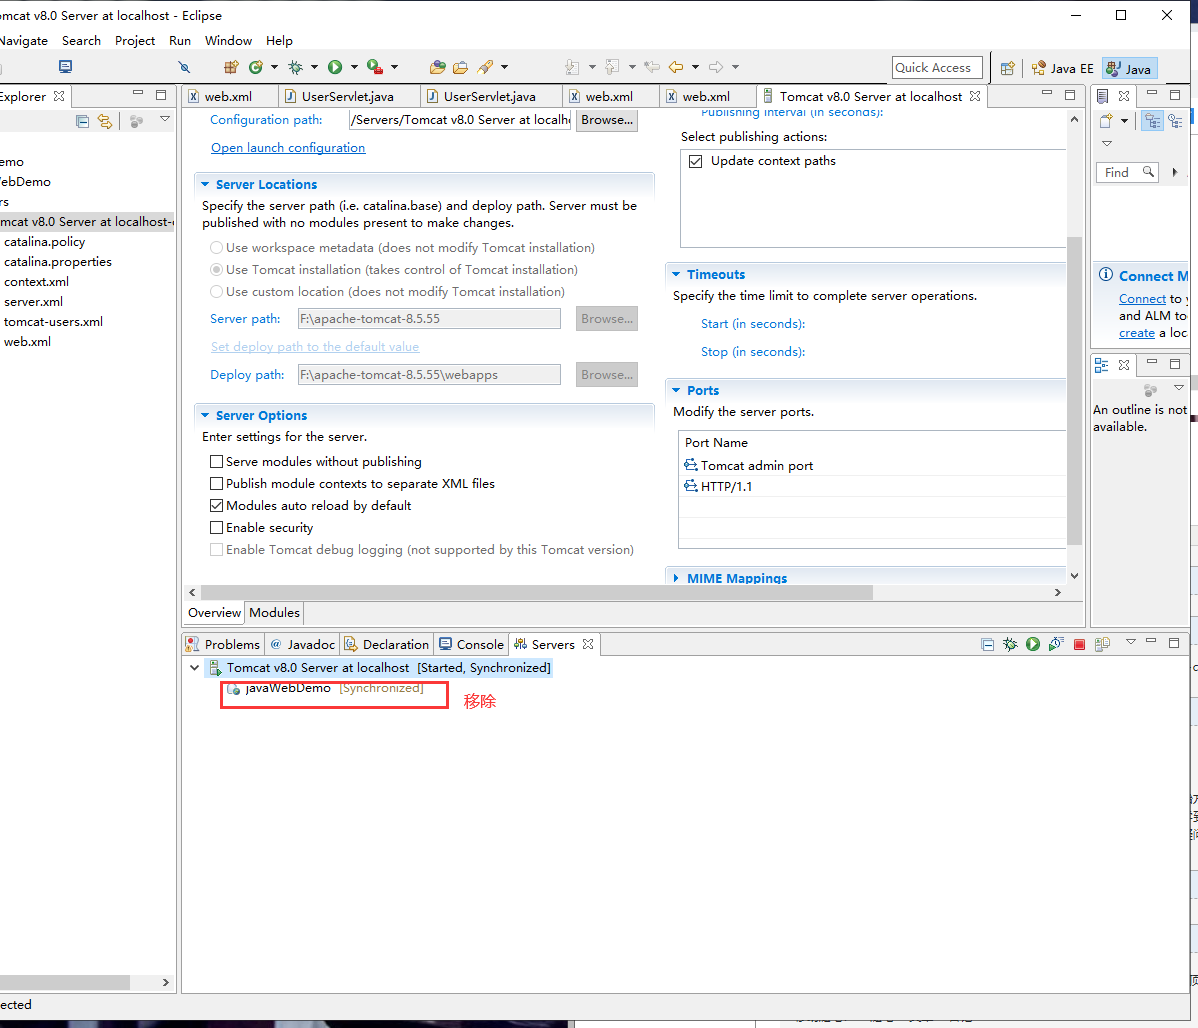The width and height of the screenshot is (1198, 1028).
Task: Start the server in profile mode
Action: (x=1056, y=644)
